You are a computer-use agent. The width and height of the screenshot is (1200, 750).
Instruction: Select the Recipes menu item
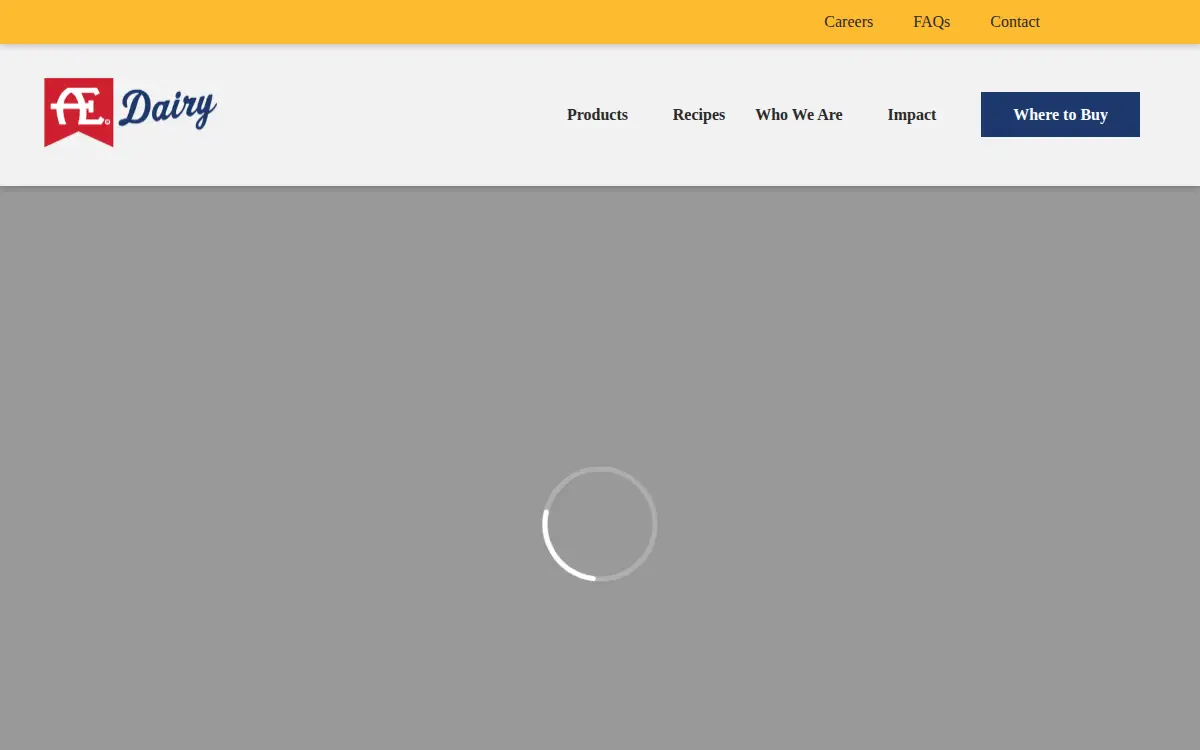click(x=698, y=115)
